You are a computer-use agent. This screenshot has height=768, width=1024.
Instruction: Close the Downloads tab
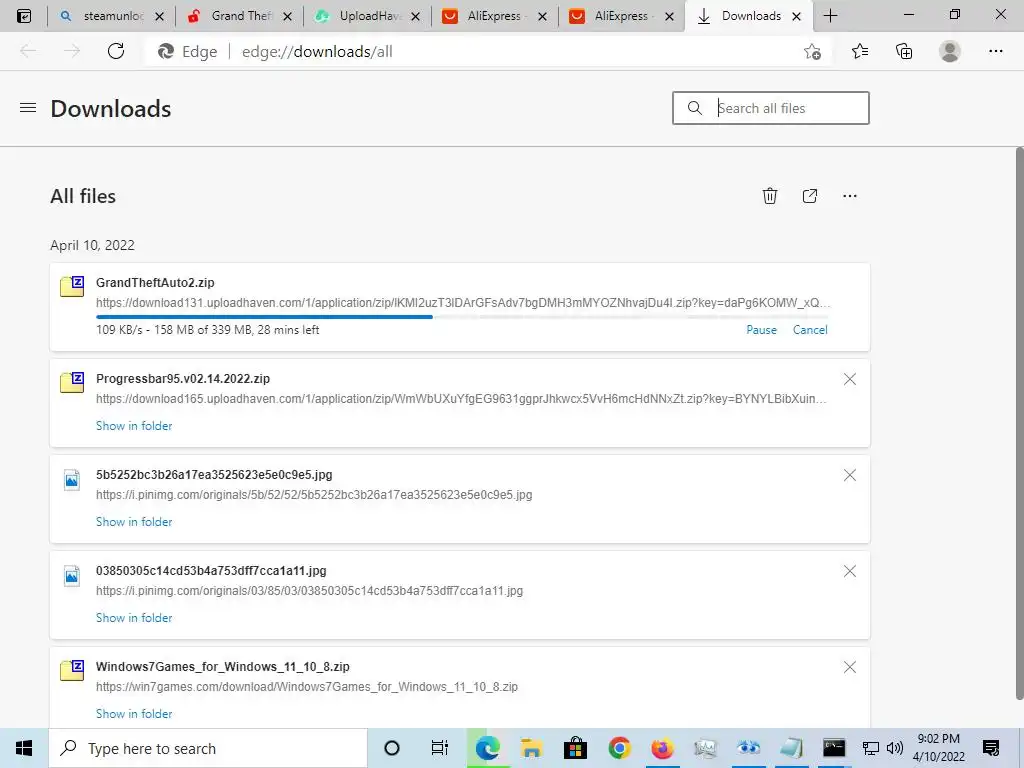click(797, 17)
